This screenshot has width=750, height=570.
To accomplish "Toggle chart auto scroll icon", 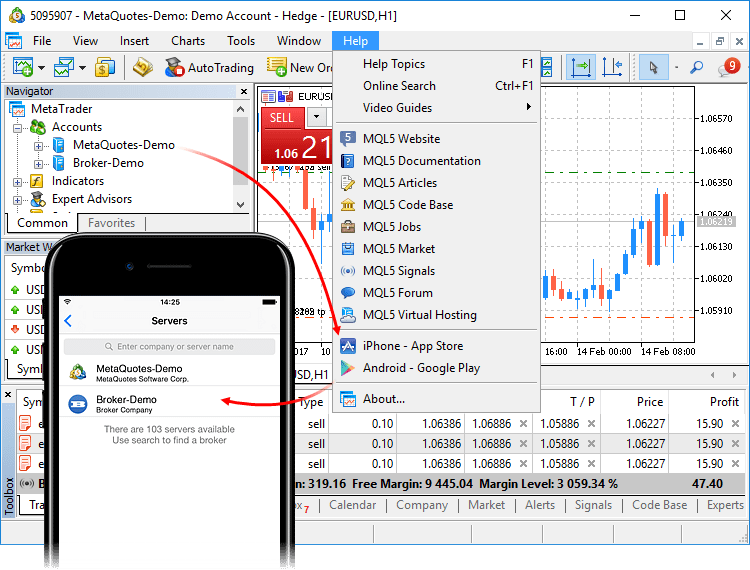I will (581, 67).
